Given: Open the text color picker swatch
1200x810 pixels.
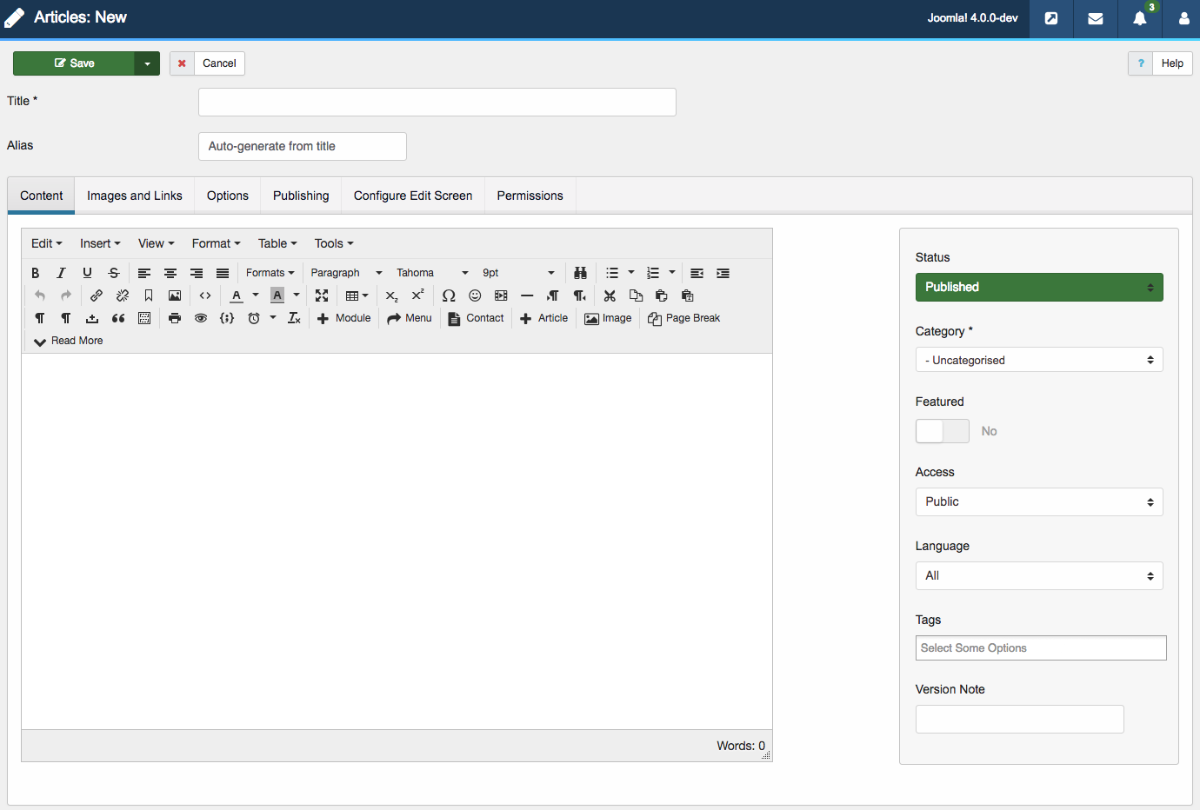Looking at the screenshot, I should [x=238, y=295].
